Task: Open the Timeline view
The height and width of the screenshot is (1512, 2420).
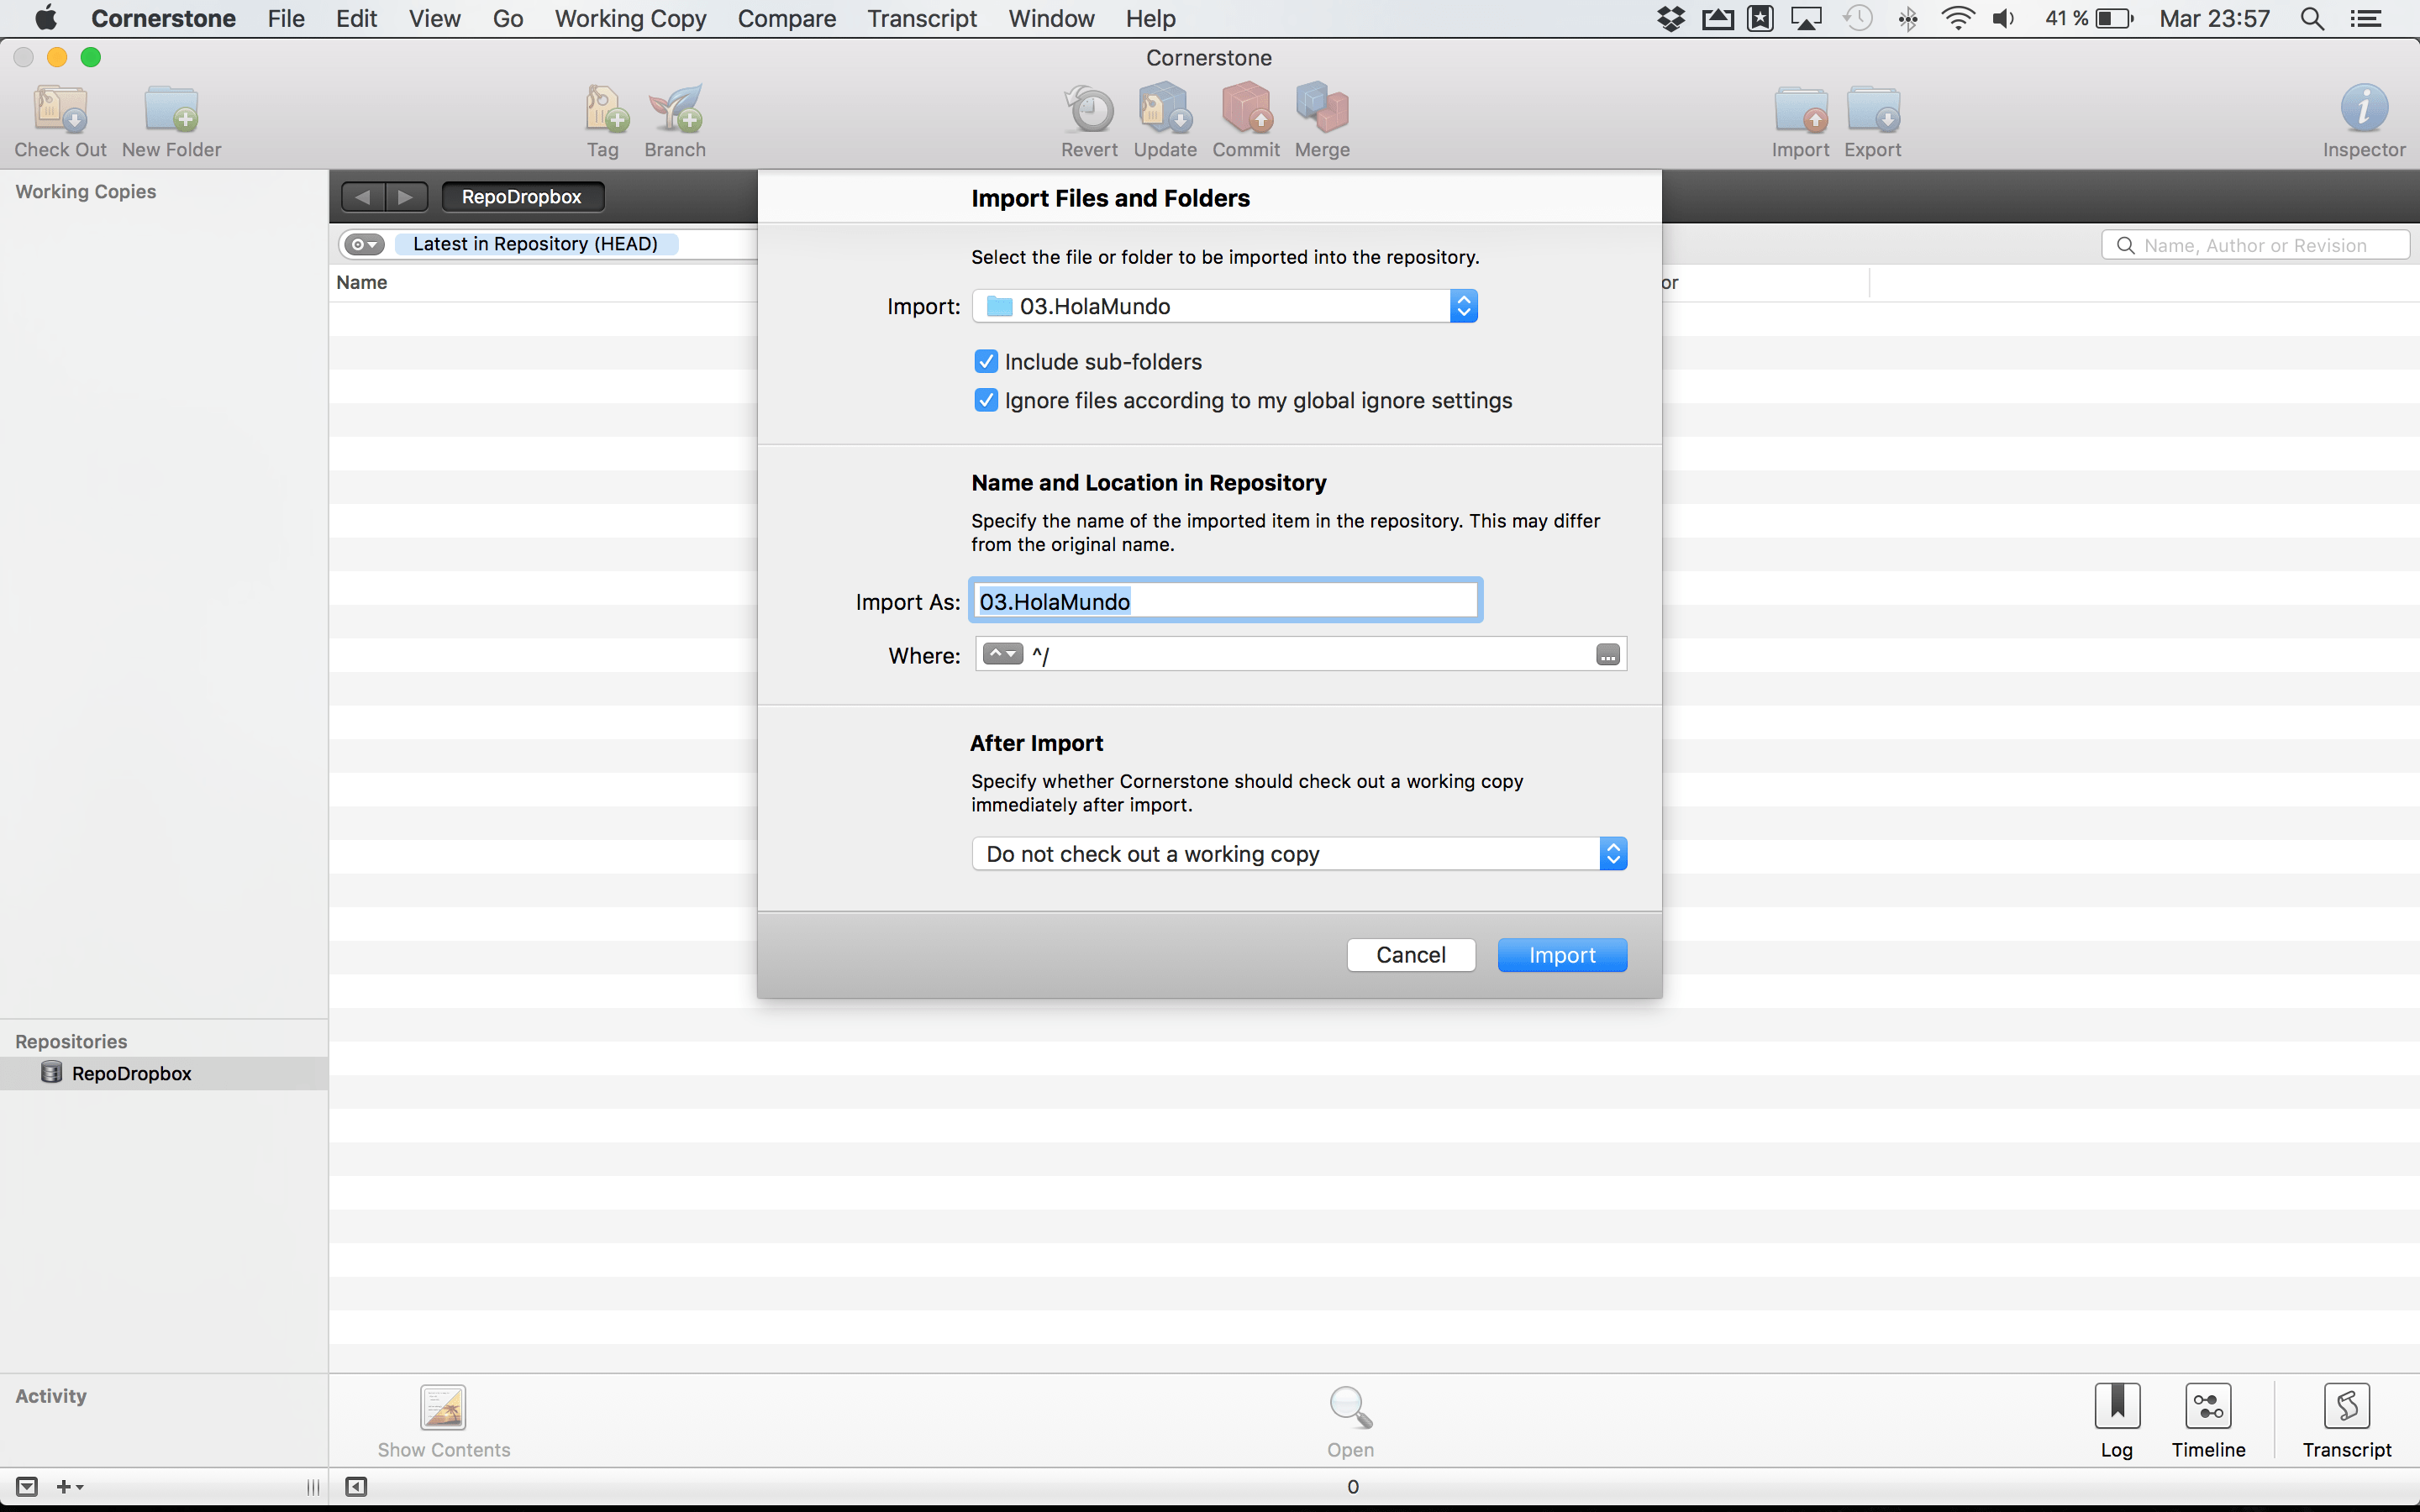Action: pyautogui.click(x=2208, y=1406)
